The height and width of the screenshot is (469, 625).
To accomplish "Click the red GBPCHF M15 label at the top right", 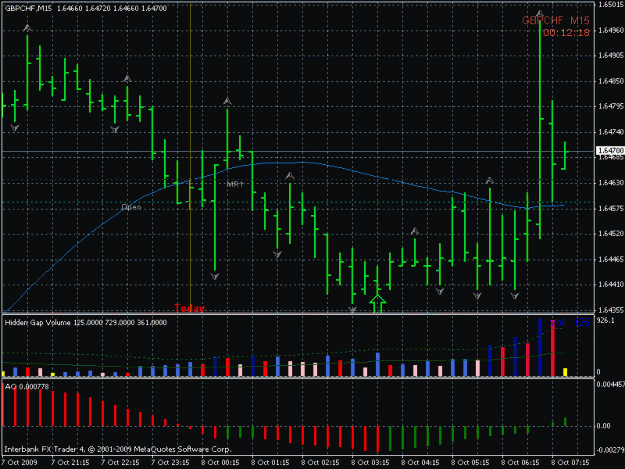I will (556, 21).
